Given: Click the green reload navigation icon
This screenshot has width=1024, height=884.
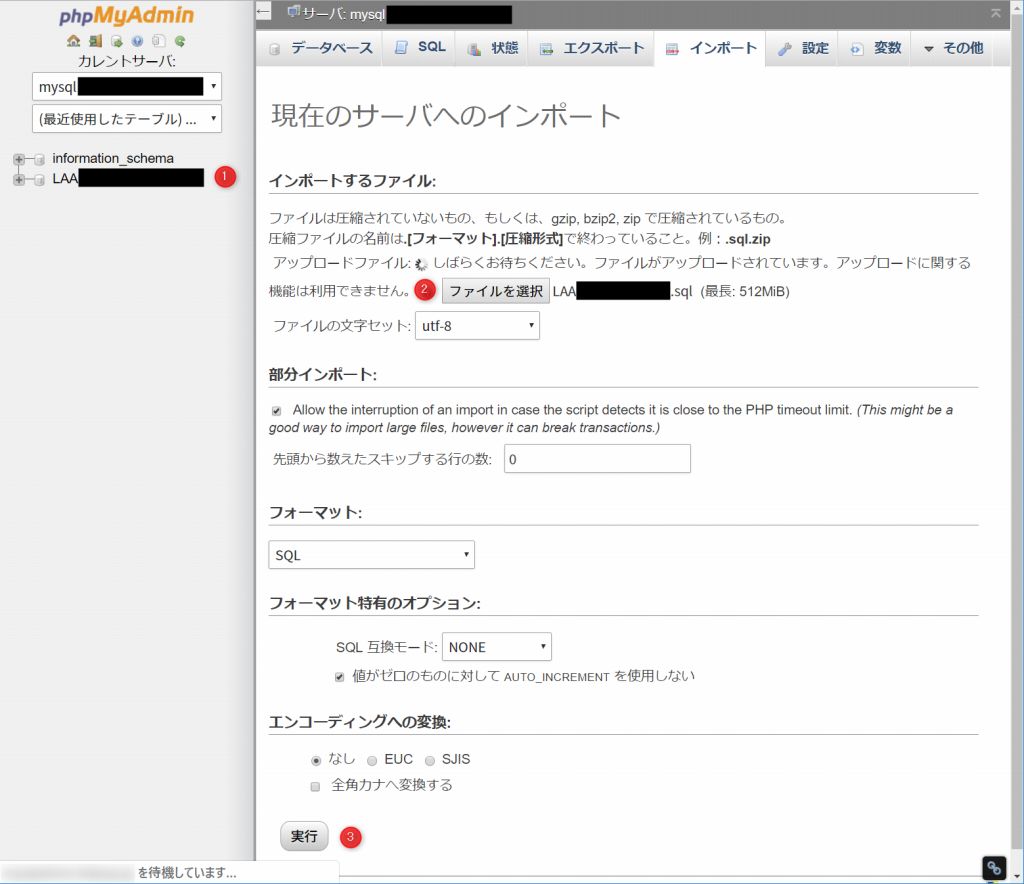Looking at the screenshot, I should [x=180, y=41].
